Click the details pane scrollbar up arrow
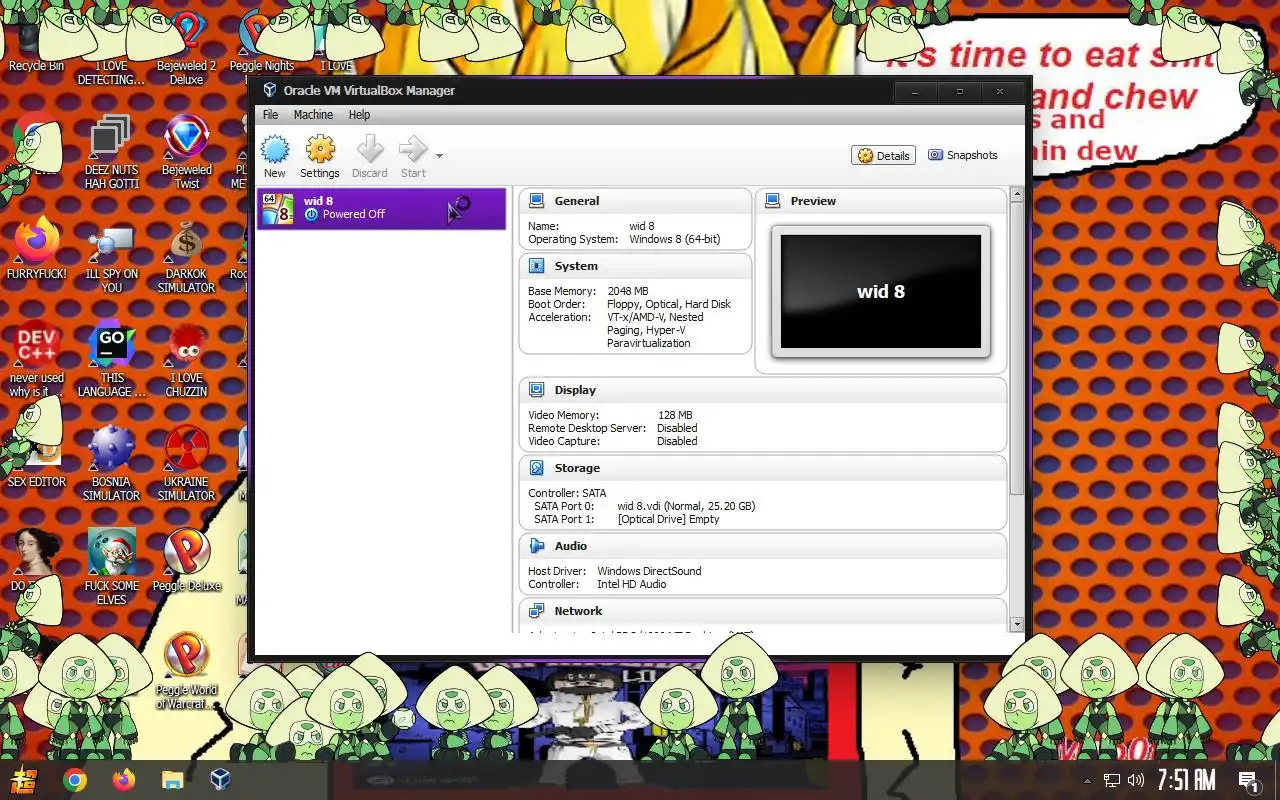The width and height of the screenshot is (1280, 800). [x=1017, y=194]
